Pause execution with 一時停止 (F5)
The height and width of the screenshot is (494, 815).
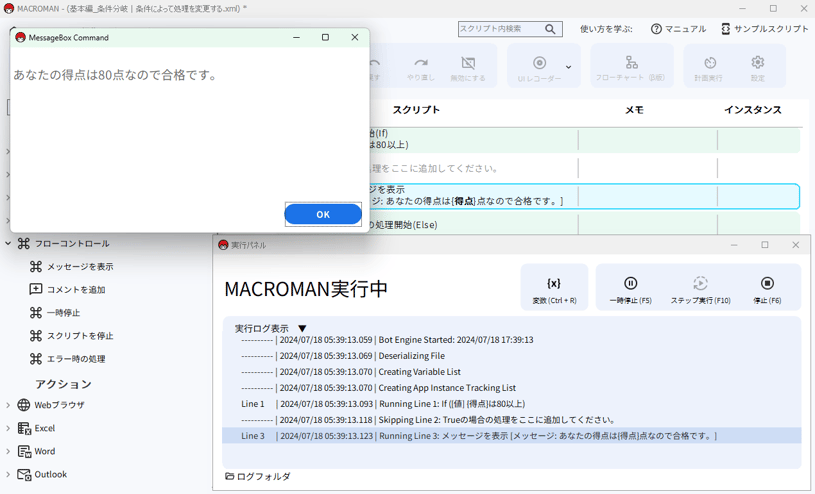pyautogui.click(x=630, y=287)
